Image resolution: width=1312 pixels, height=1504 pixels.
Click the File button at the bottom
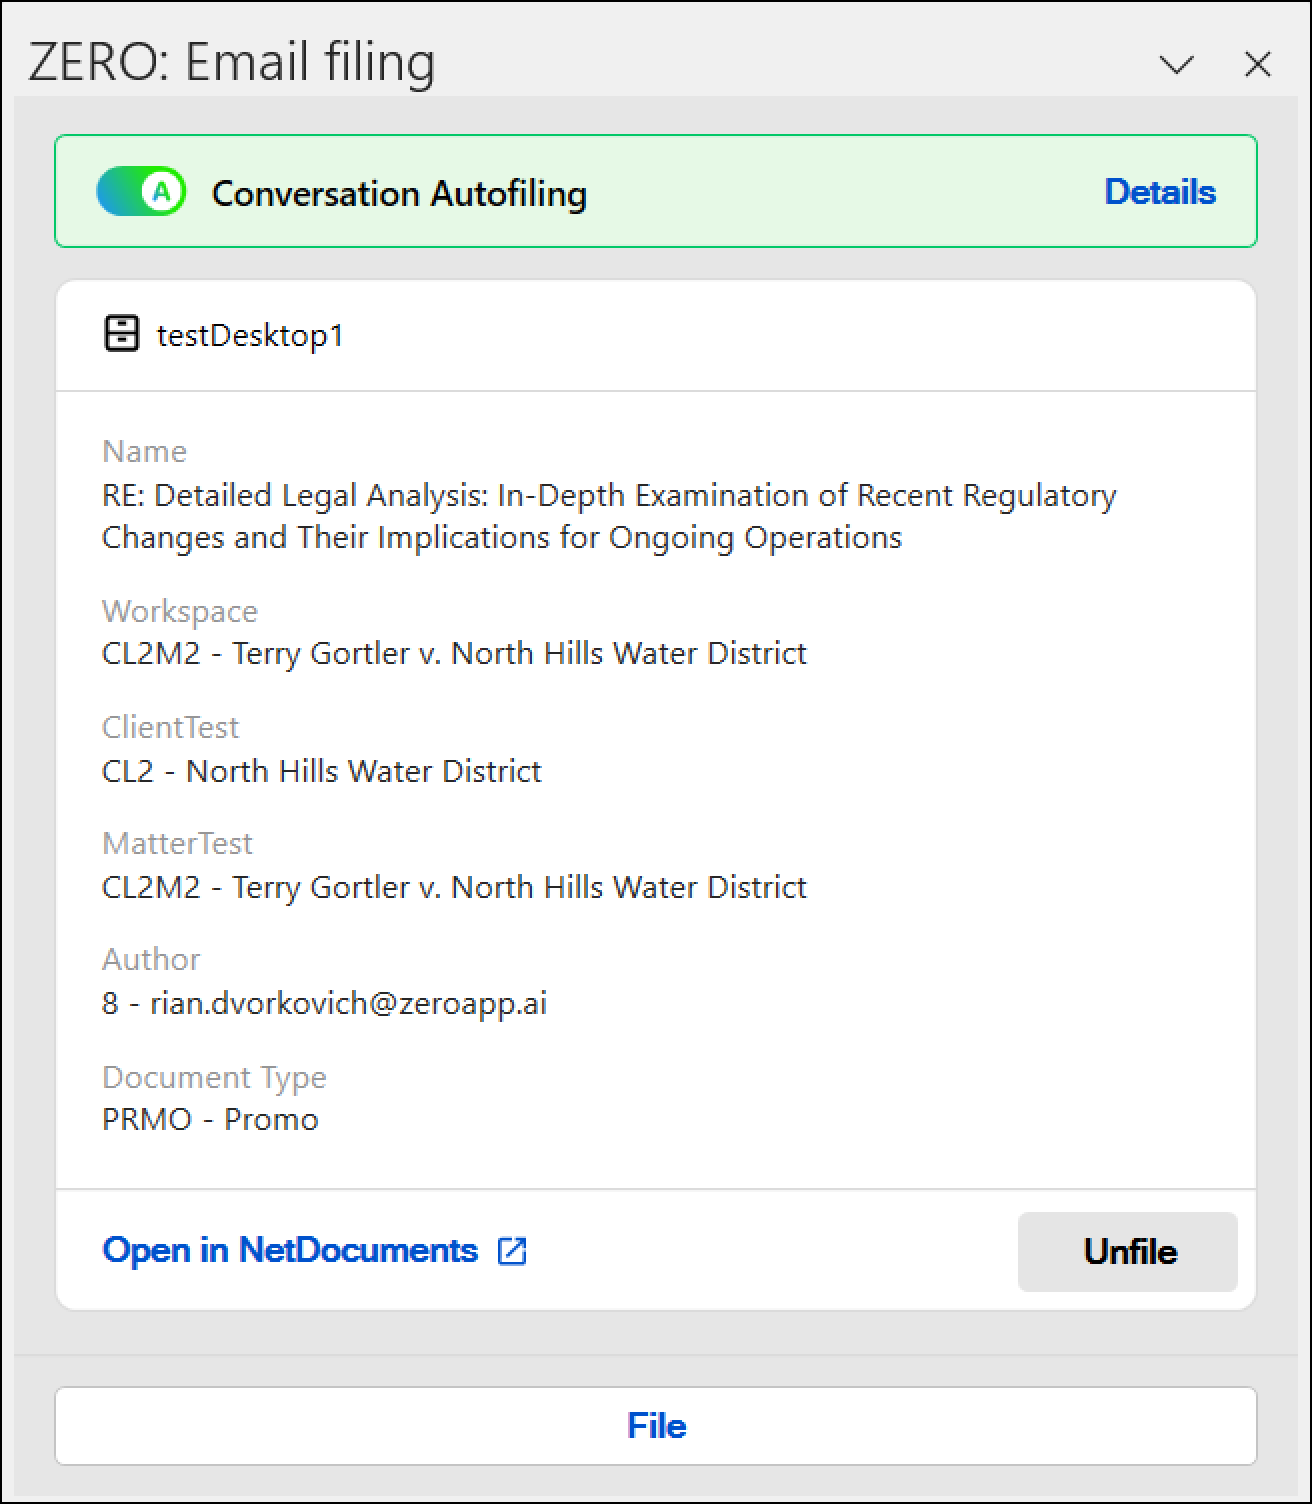tap(656, 1426)
